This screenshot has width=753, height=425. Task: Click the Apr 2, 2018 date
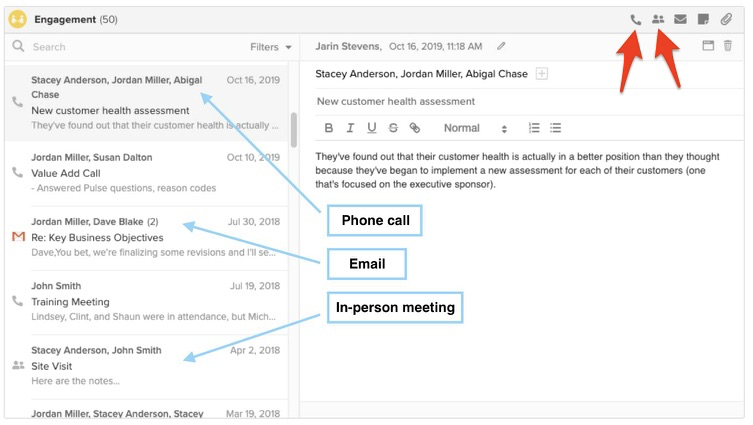(255, 351)
